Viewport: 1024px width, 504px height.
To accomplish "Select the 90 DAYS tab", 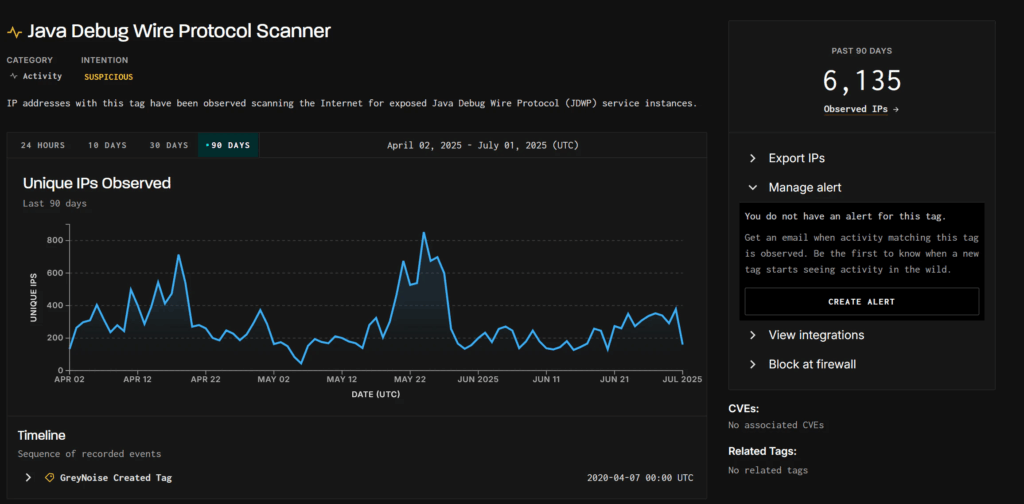I will click(229, 145).
